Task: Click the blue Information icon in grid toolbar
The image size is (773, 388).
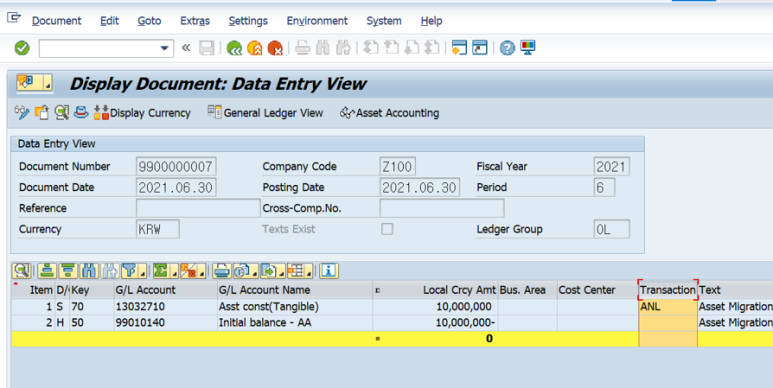Action: tap(329, 271)
